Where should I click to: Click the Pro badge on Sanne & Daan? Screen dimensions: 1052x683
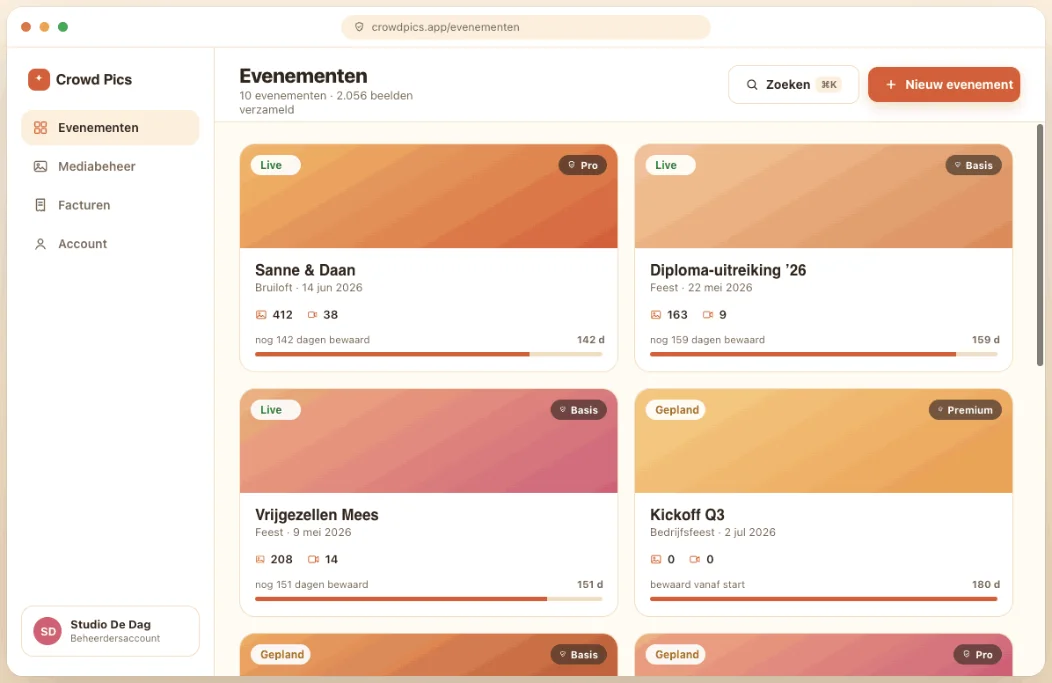[582, 165]
